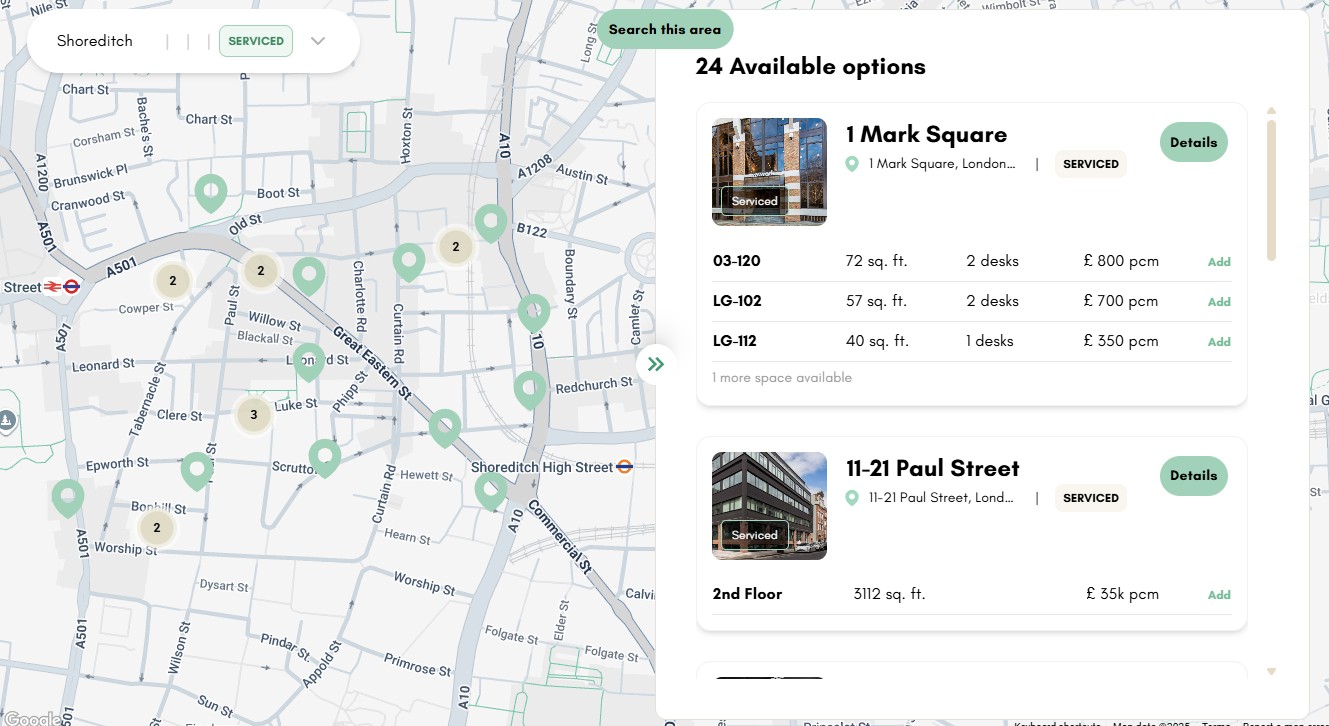Add space 03-120 to selection
The height and width of the screenshot is (726, 1329).
click(1219, 262)
